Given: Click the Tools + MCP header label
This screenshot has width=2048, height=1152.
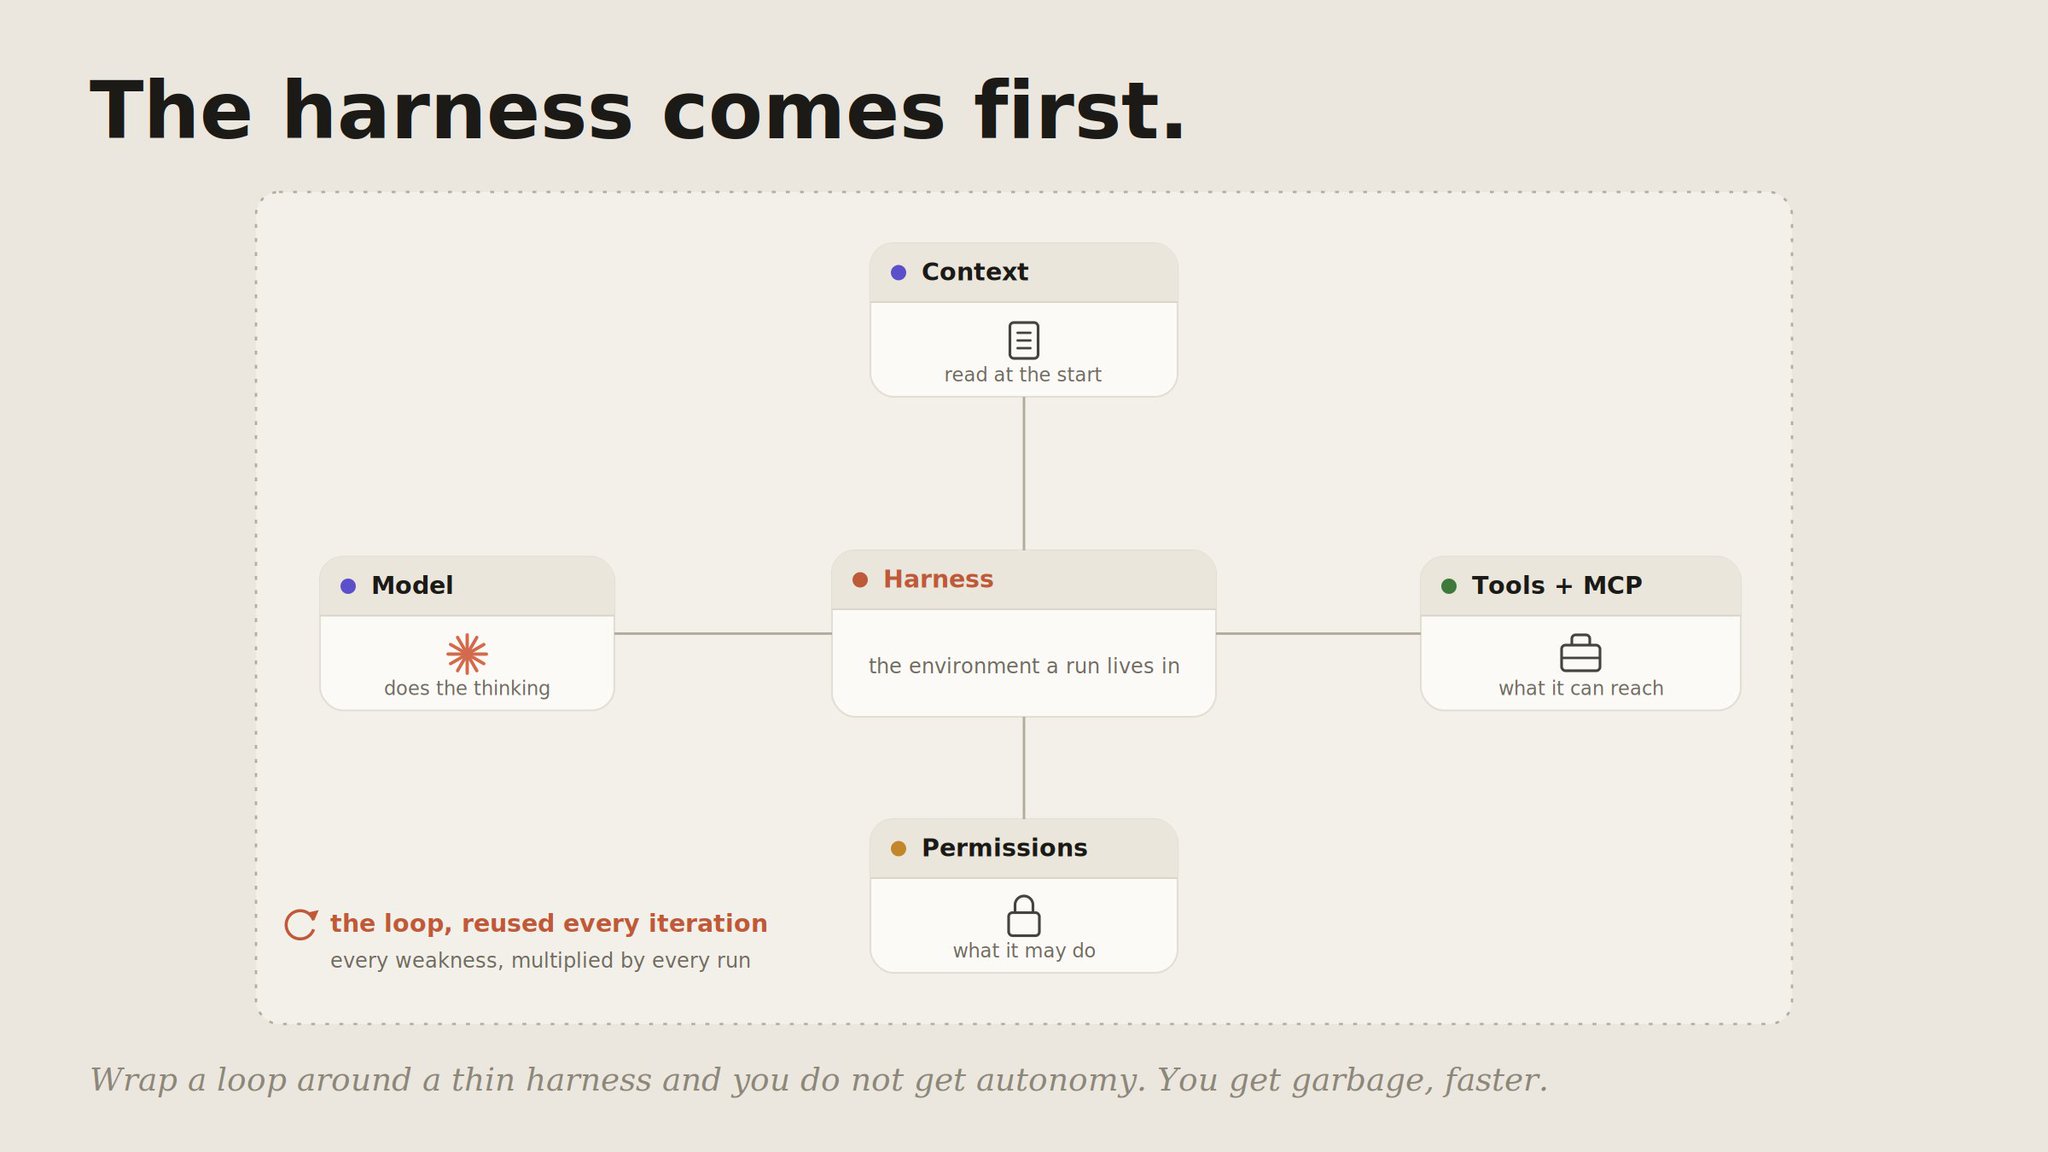Looking at the screenshot, I should pyautogui.click(x=1556, y=586).
